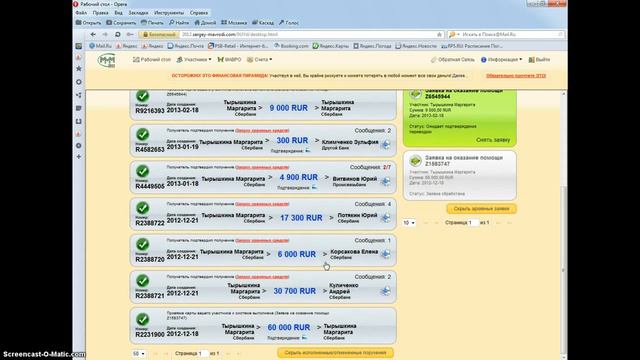This screenshot has width=640, height=360.
Task: Click the plus icon in Opera sidebar
Action: [x=79, y=157]
